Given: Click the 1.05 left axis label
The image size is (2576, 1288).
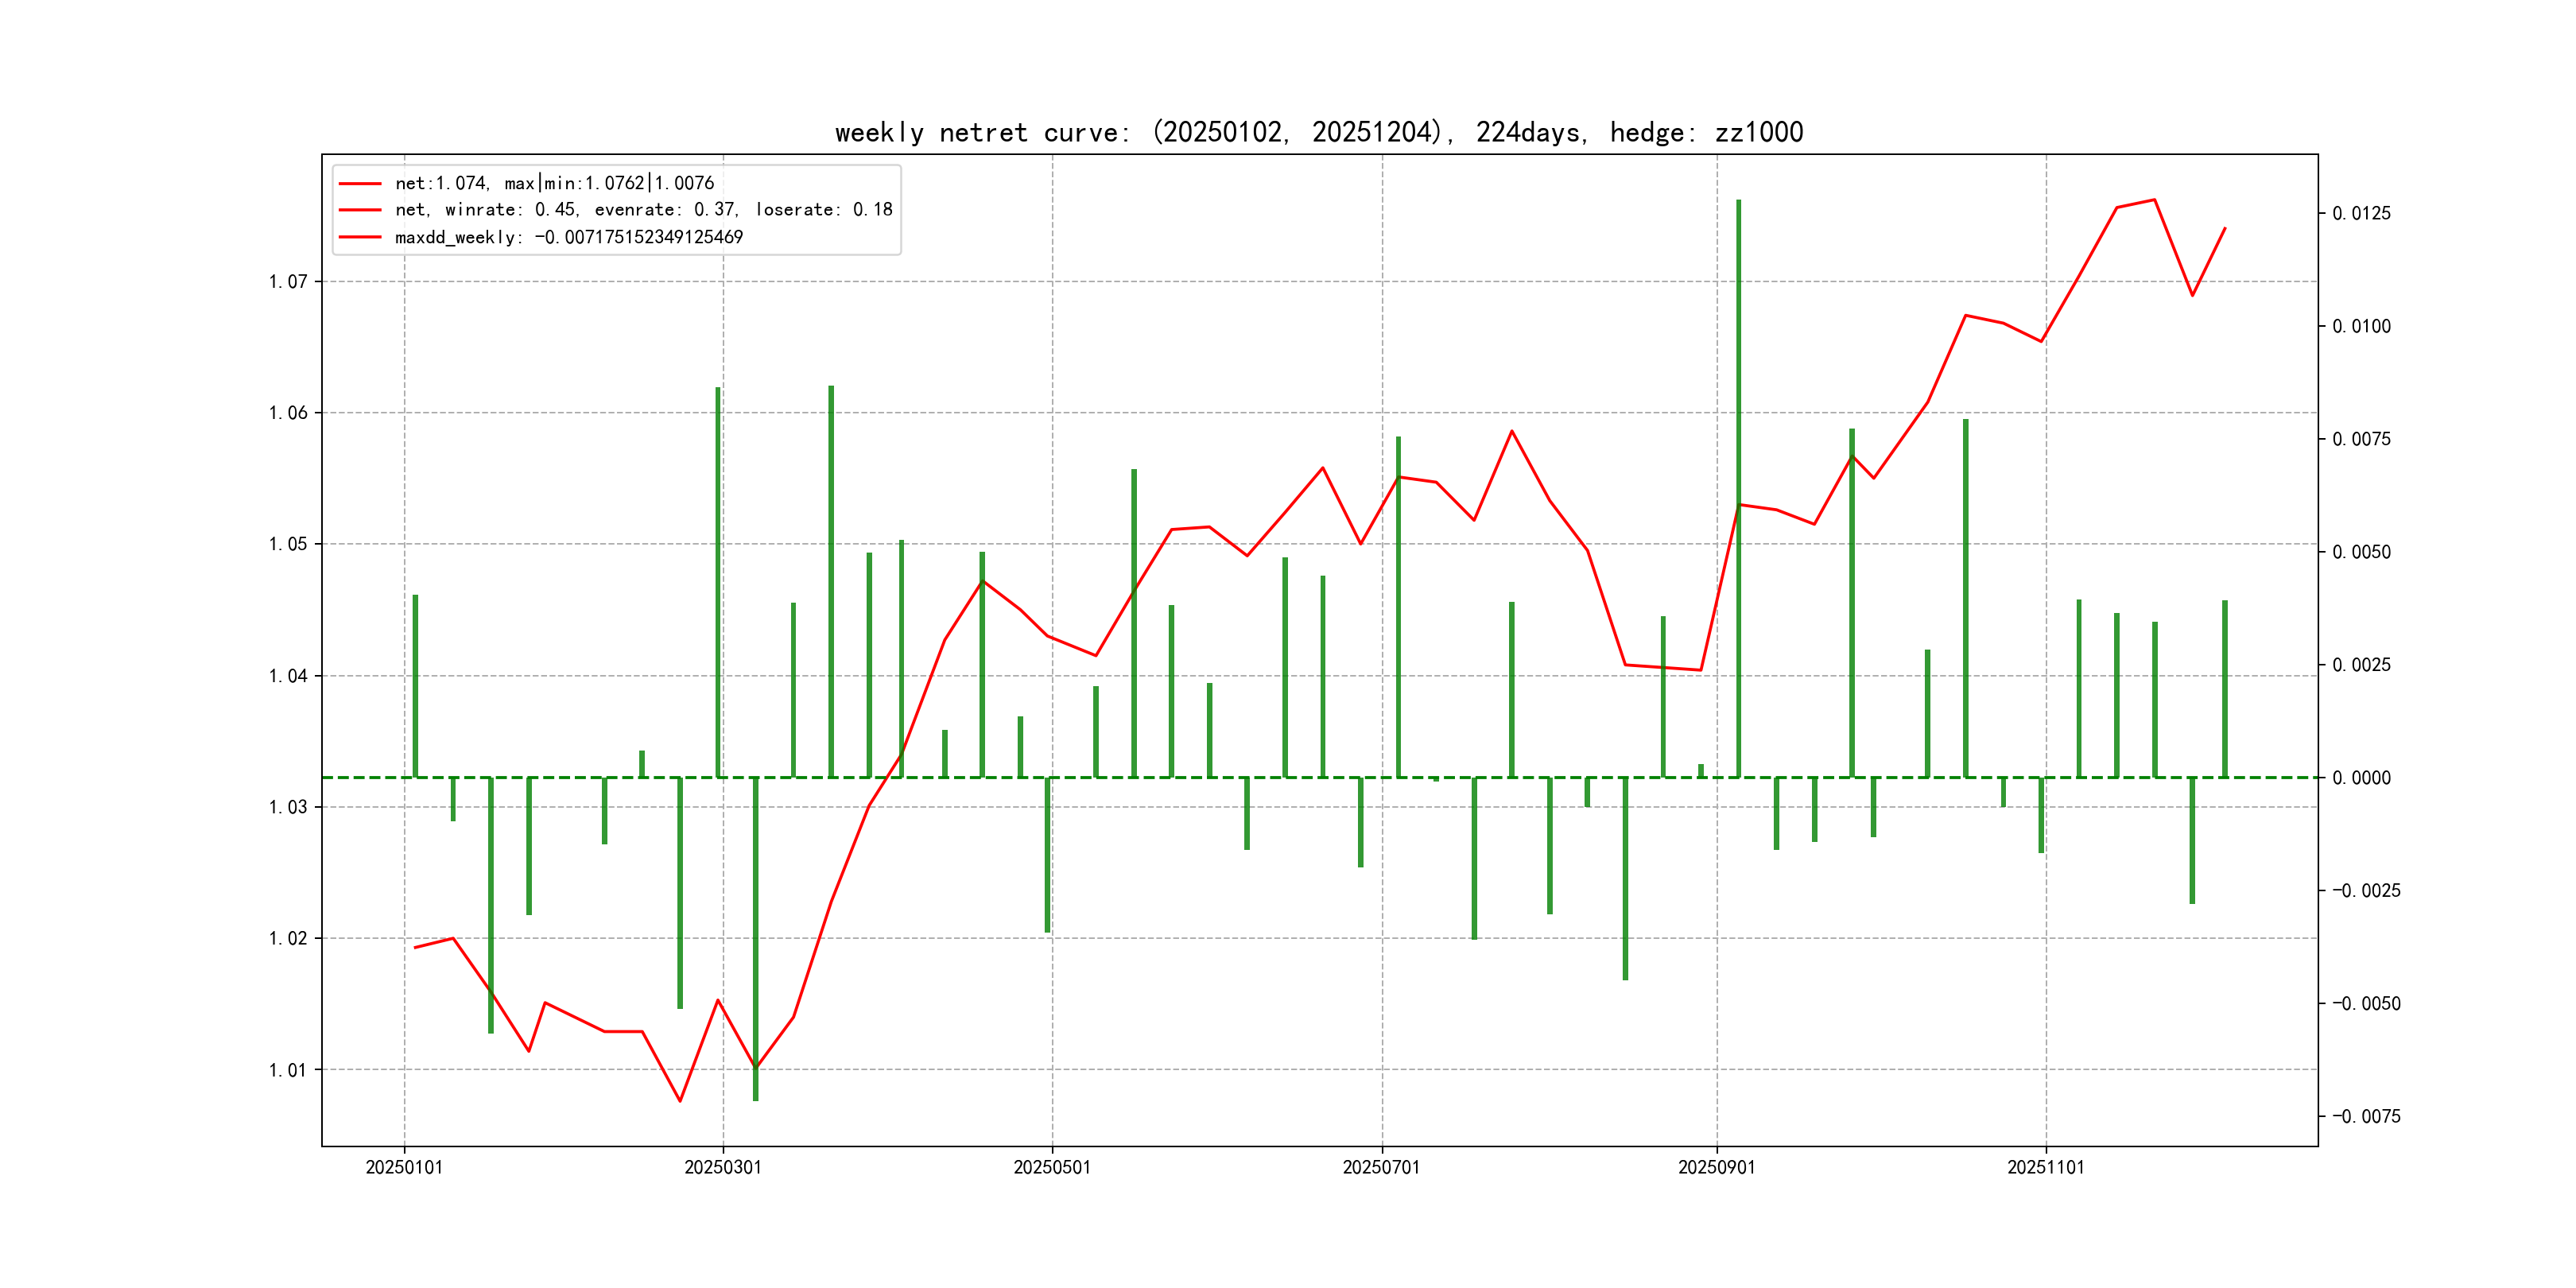Looking at the screenshot, I should click(x=288, y=544).
